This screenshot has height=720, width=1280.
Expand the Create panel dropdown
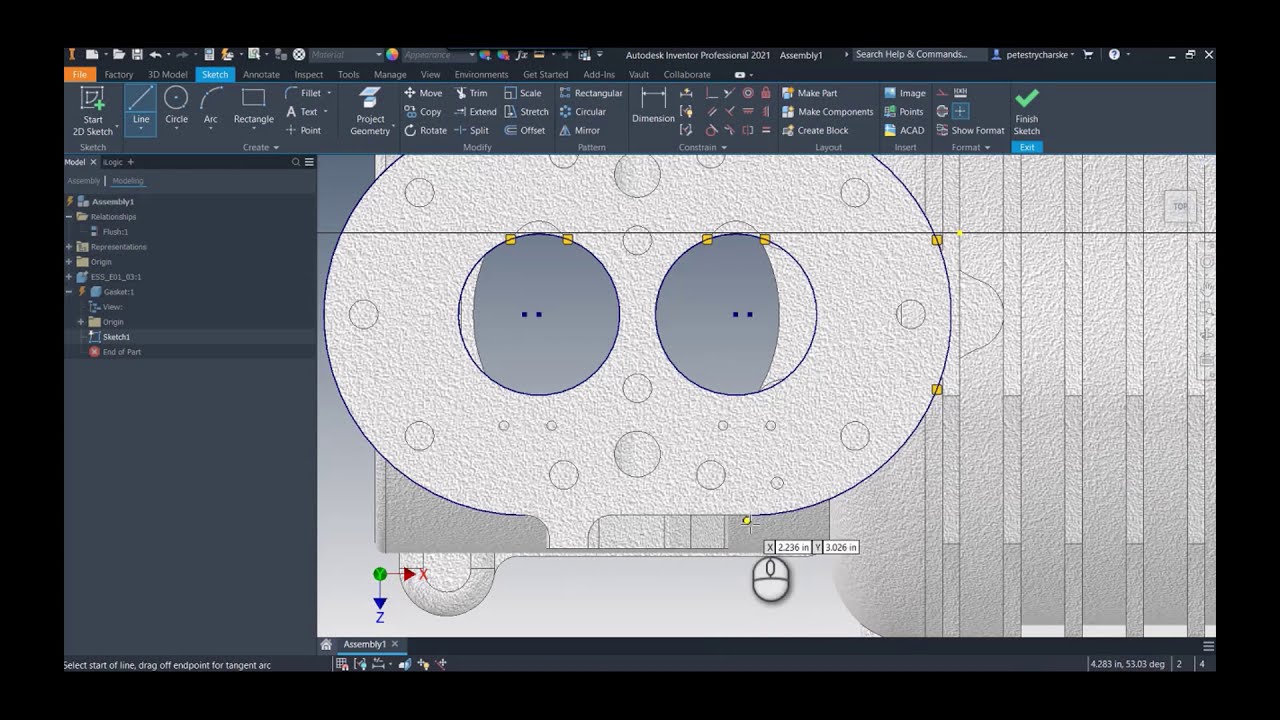[x=261, y=147]
